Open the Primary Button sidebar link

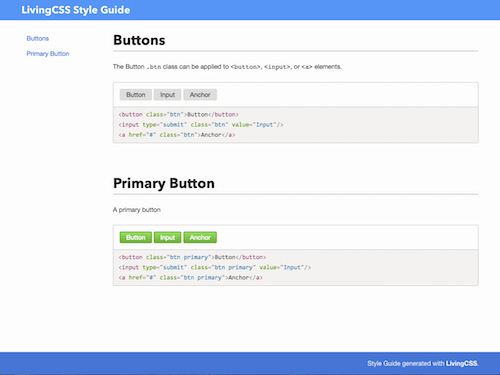click(x=48, y=54)
